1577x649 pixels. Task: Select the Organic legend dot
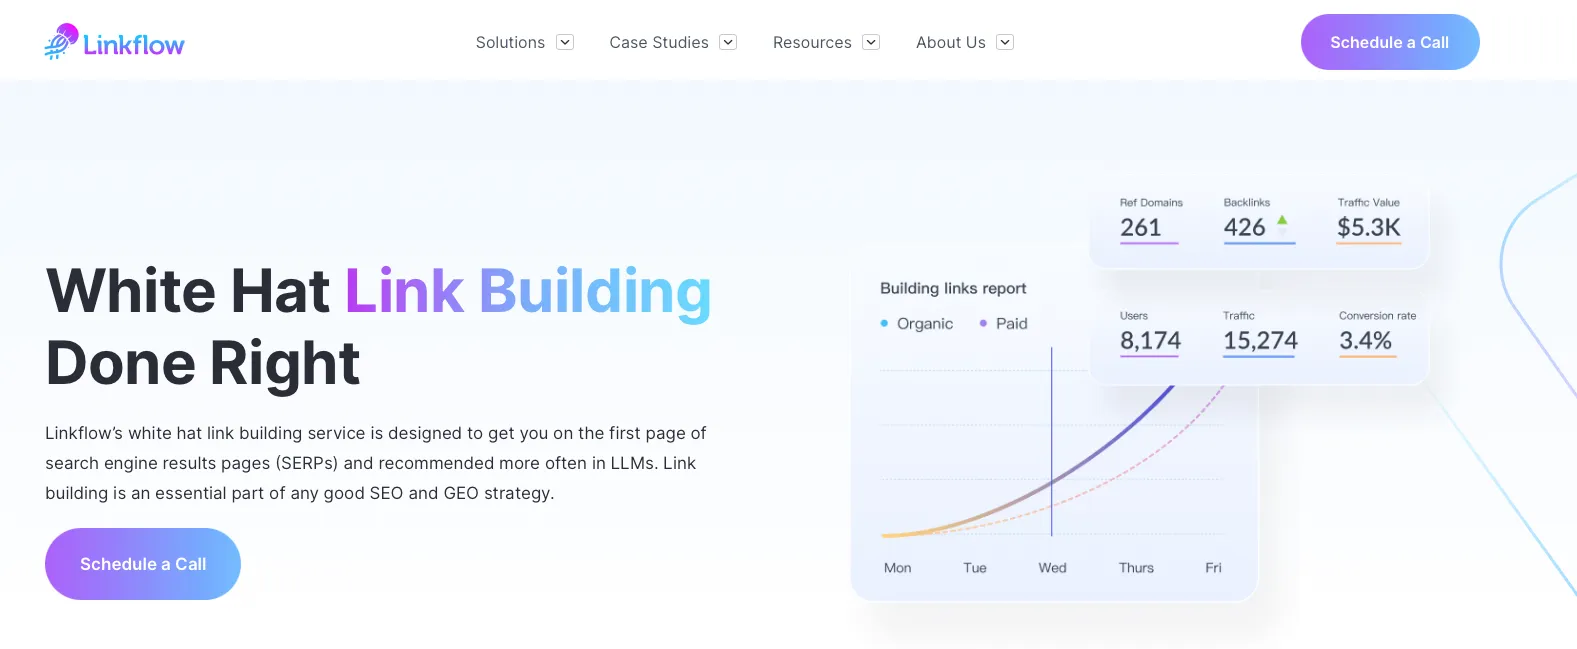click(883, 323)
